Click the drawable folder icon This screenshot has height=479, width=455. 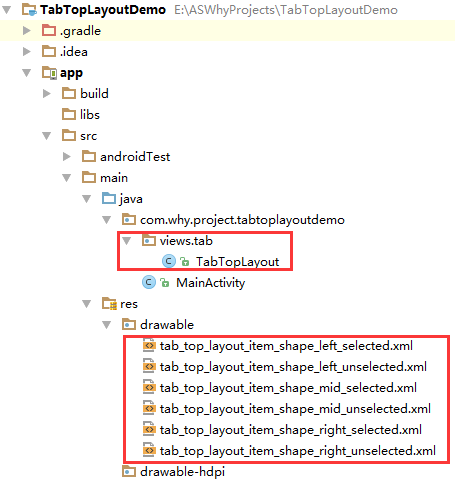point(129,324)
